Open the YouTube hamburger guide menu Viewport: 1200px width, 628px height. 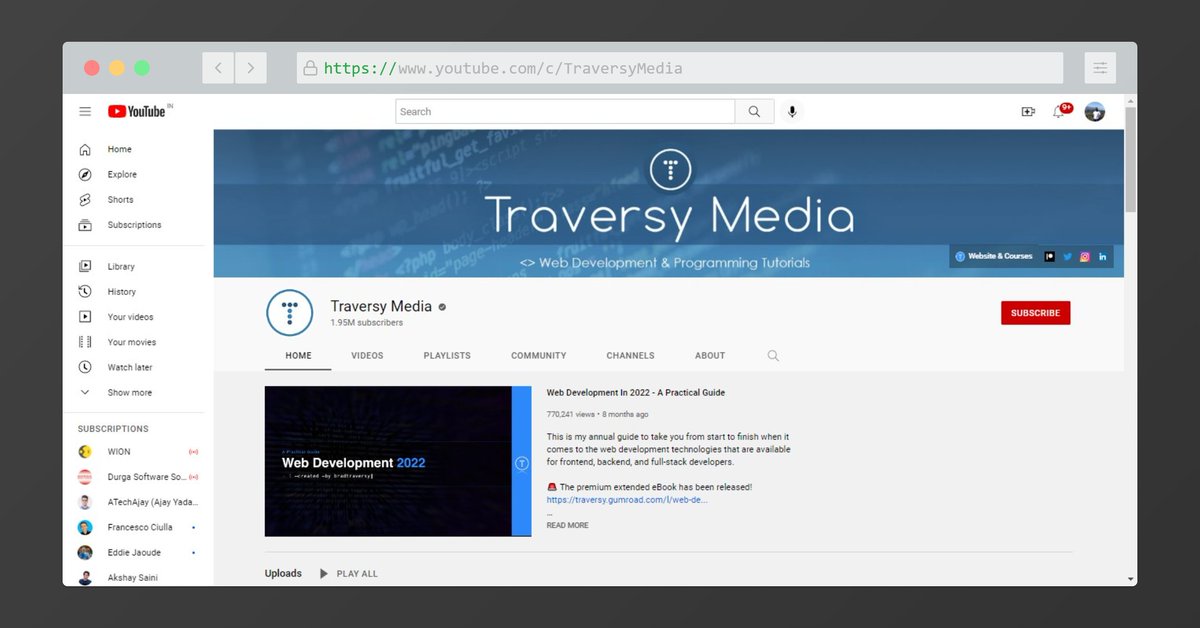pos(85,112)
